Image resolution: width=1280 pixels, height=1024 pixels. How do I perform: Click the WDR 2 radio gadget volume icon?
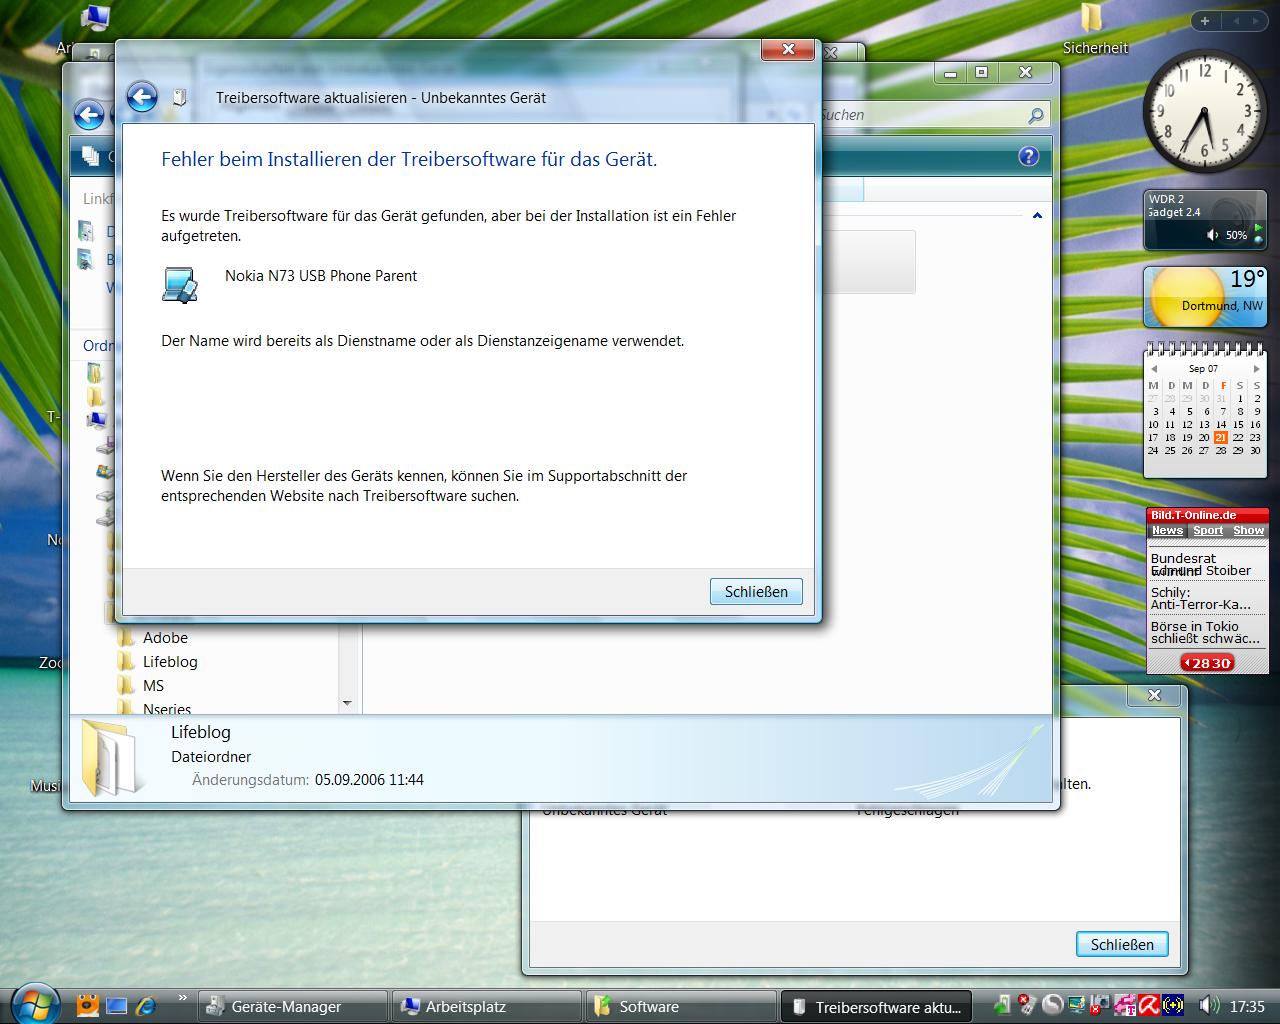[x=1213, y=235]
